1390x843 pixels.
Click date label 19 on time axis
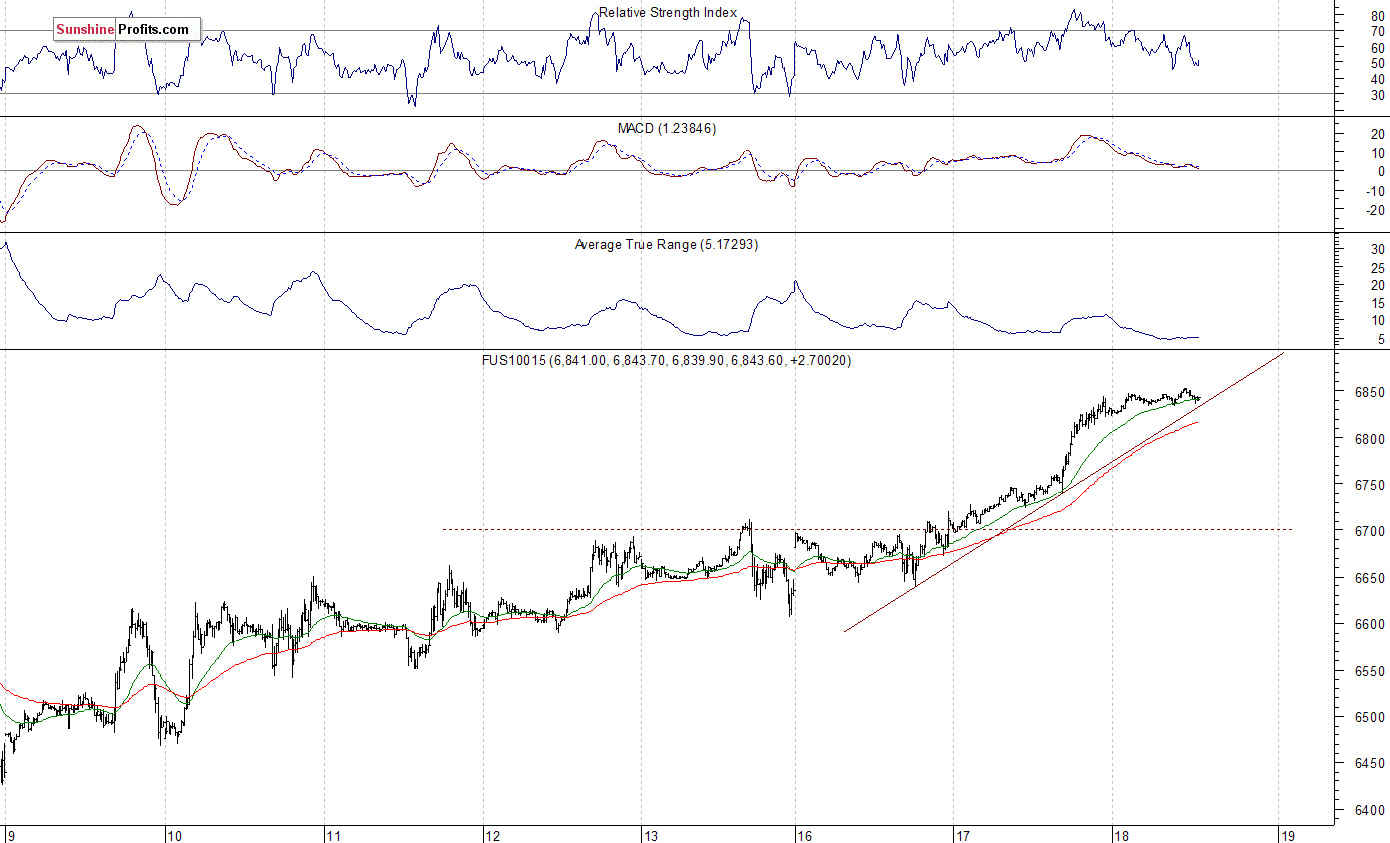click(1288, 835)
